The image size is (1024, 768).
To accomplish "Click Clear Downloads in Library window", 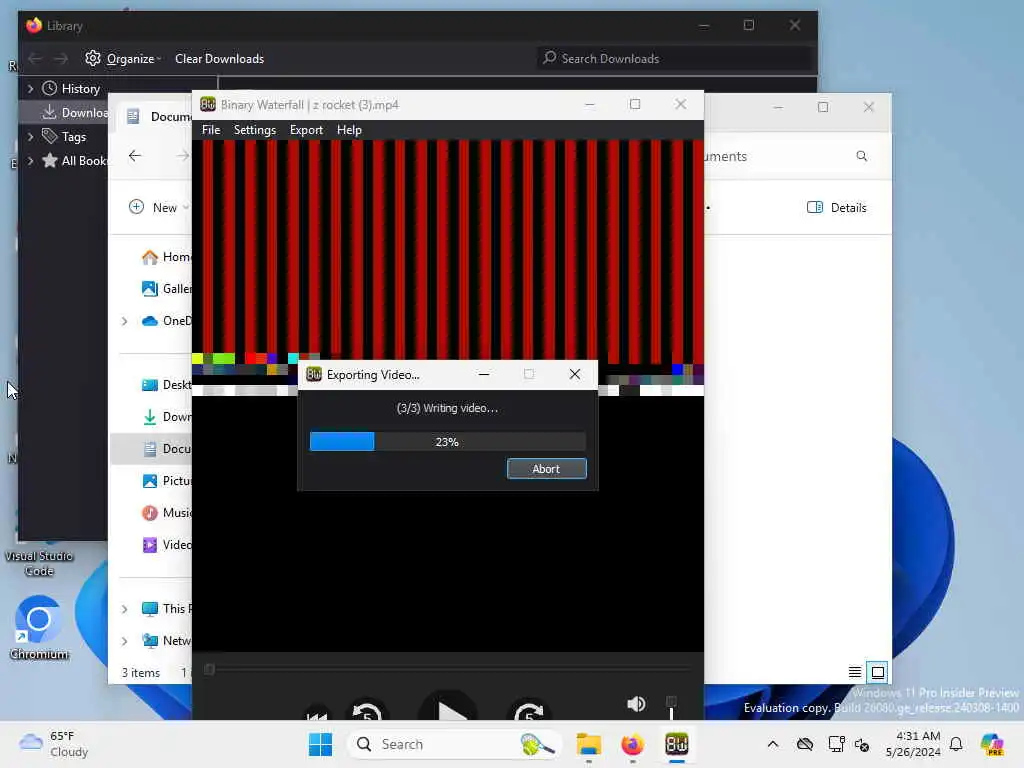I will pos(219,59).
